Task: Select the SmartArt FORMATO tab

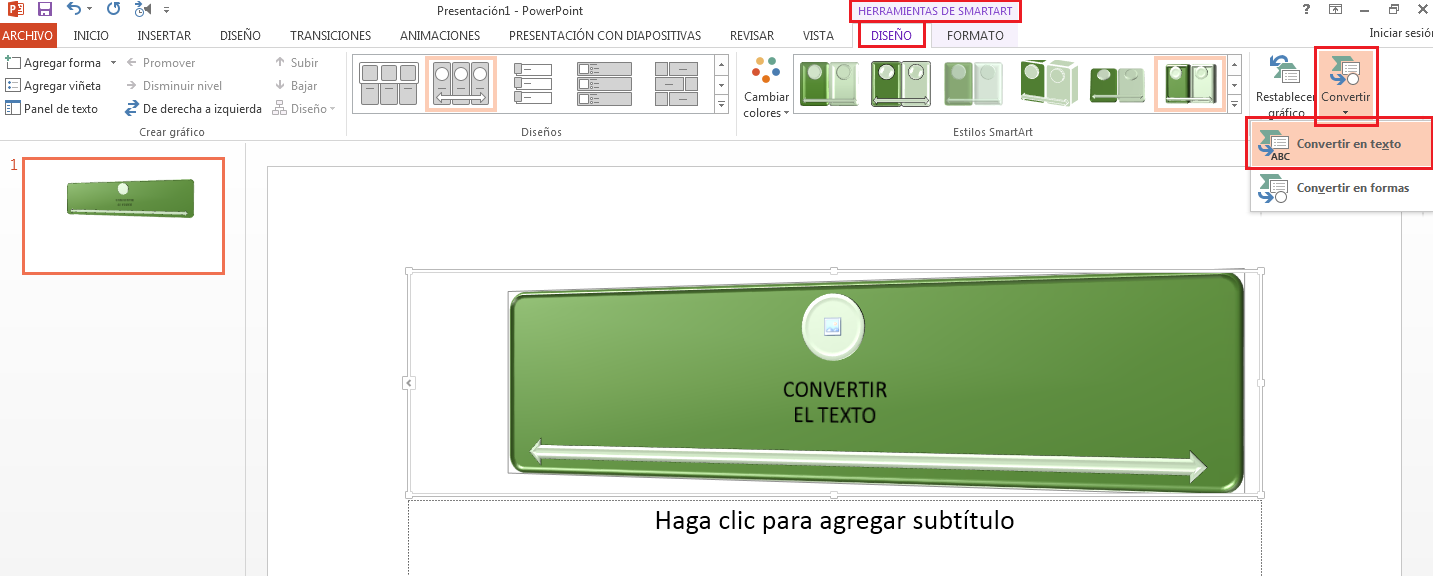Action: [975, 36]
